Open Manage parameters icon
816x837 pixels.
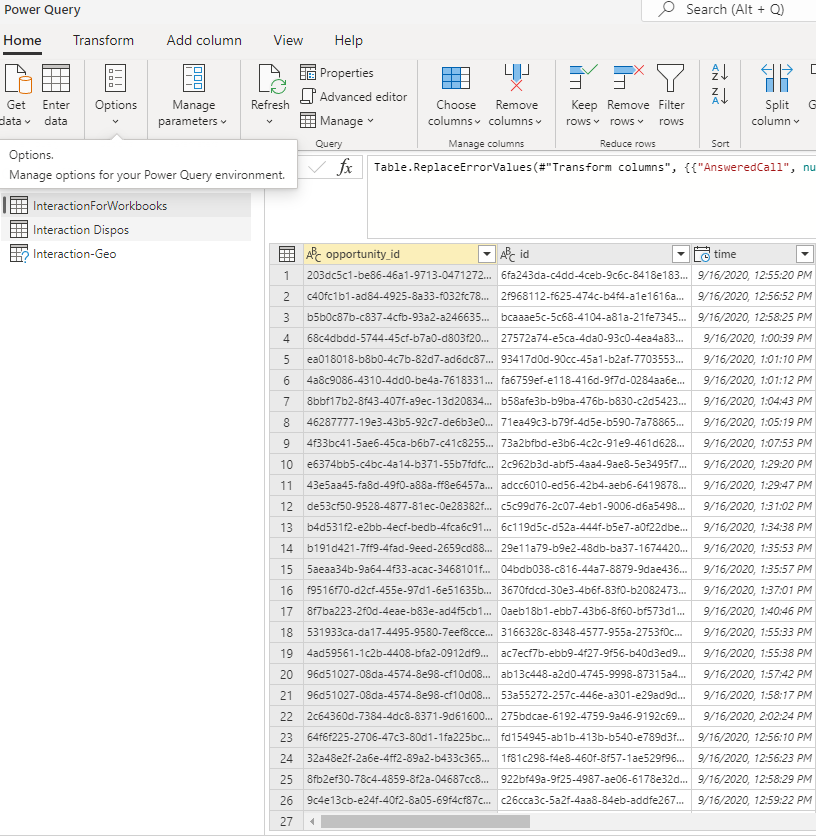(x=193, y=78)
